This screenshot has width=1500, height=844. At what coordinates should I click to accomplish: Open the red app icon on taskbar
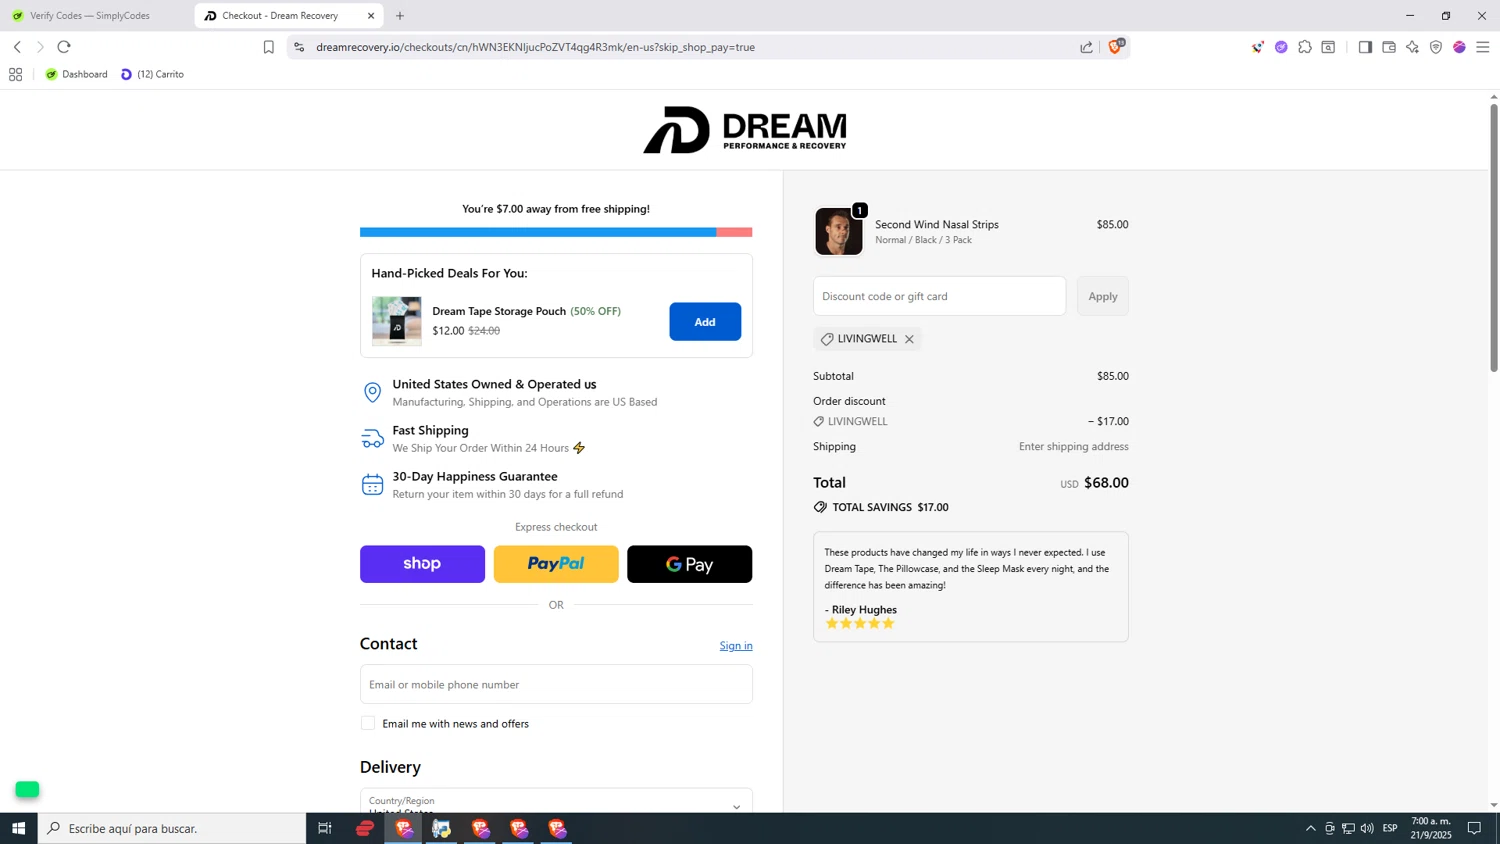[365, 828]
